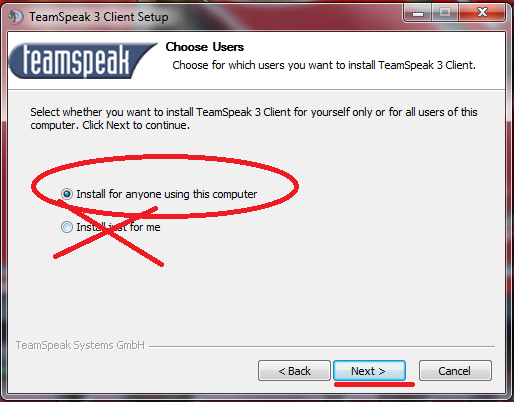
Task: Minimize the TeamSpeak 3 Client Setup window
Action: coord(418,13)
